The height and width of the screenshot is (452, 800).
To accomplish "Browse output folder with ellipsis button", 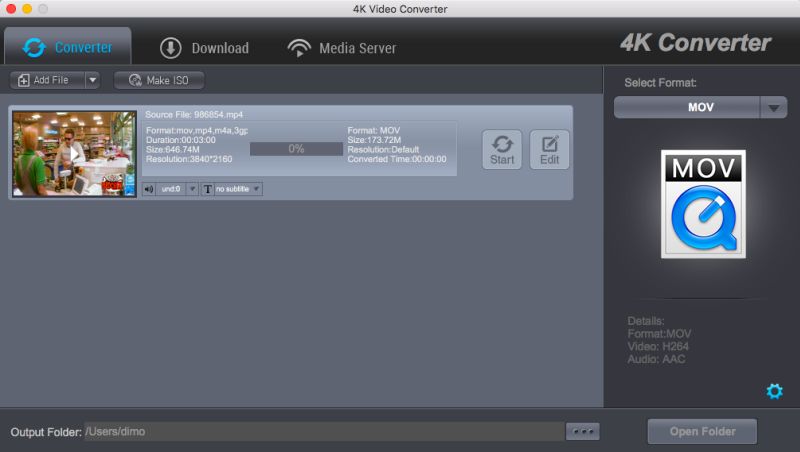I will coord(583,432).
